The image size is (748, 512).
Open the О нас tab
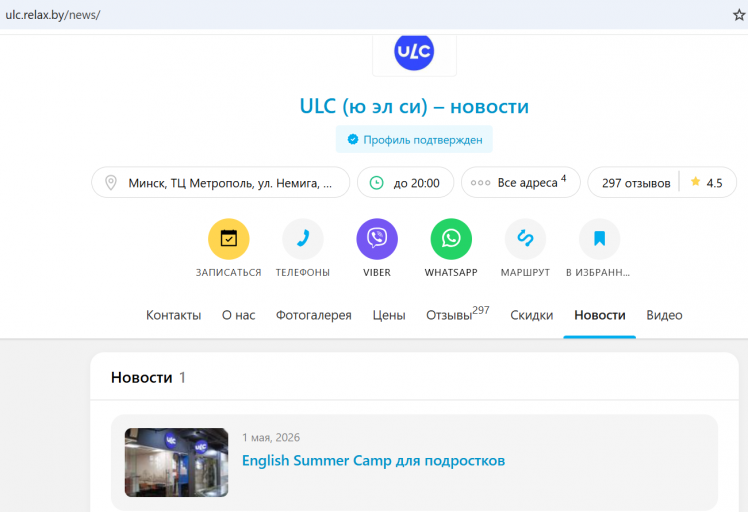pyautogui.click(x=239, y=315)
